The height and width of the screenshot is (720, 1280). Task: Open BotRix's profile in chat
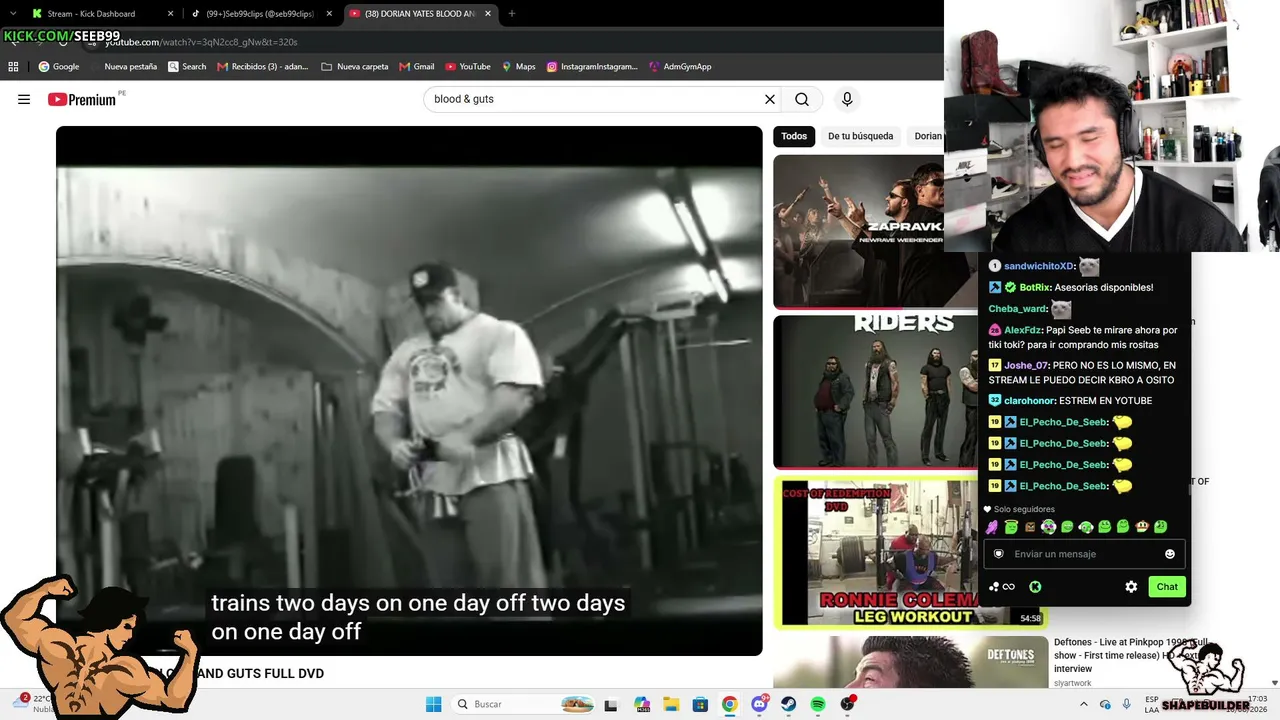(x=1033, y=287)
